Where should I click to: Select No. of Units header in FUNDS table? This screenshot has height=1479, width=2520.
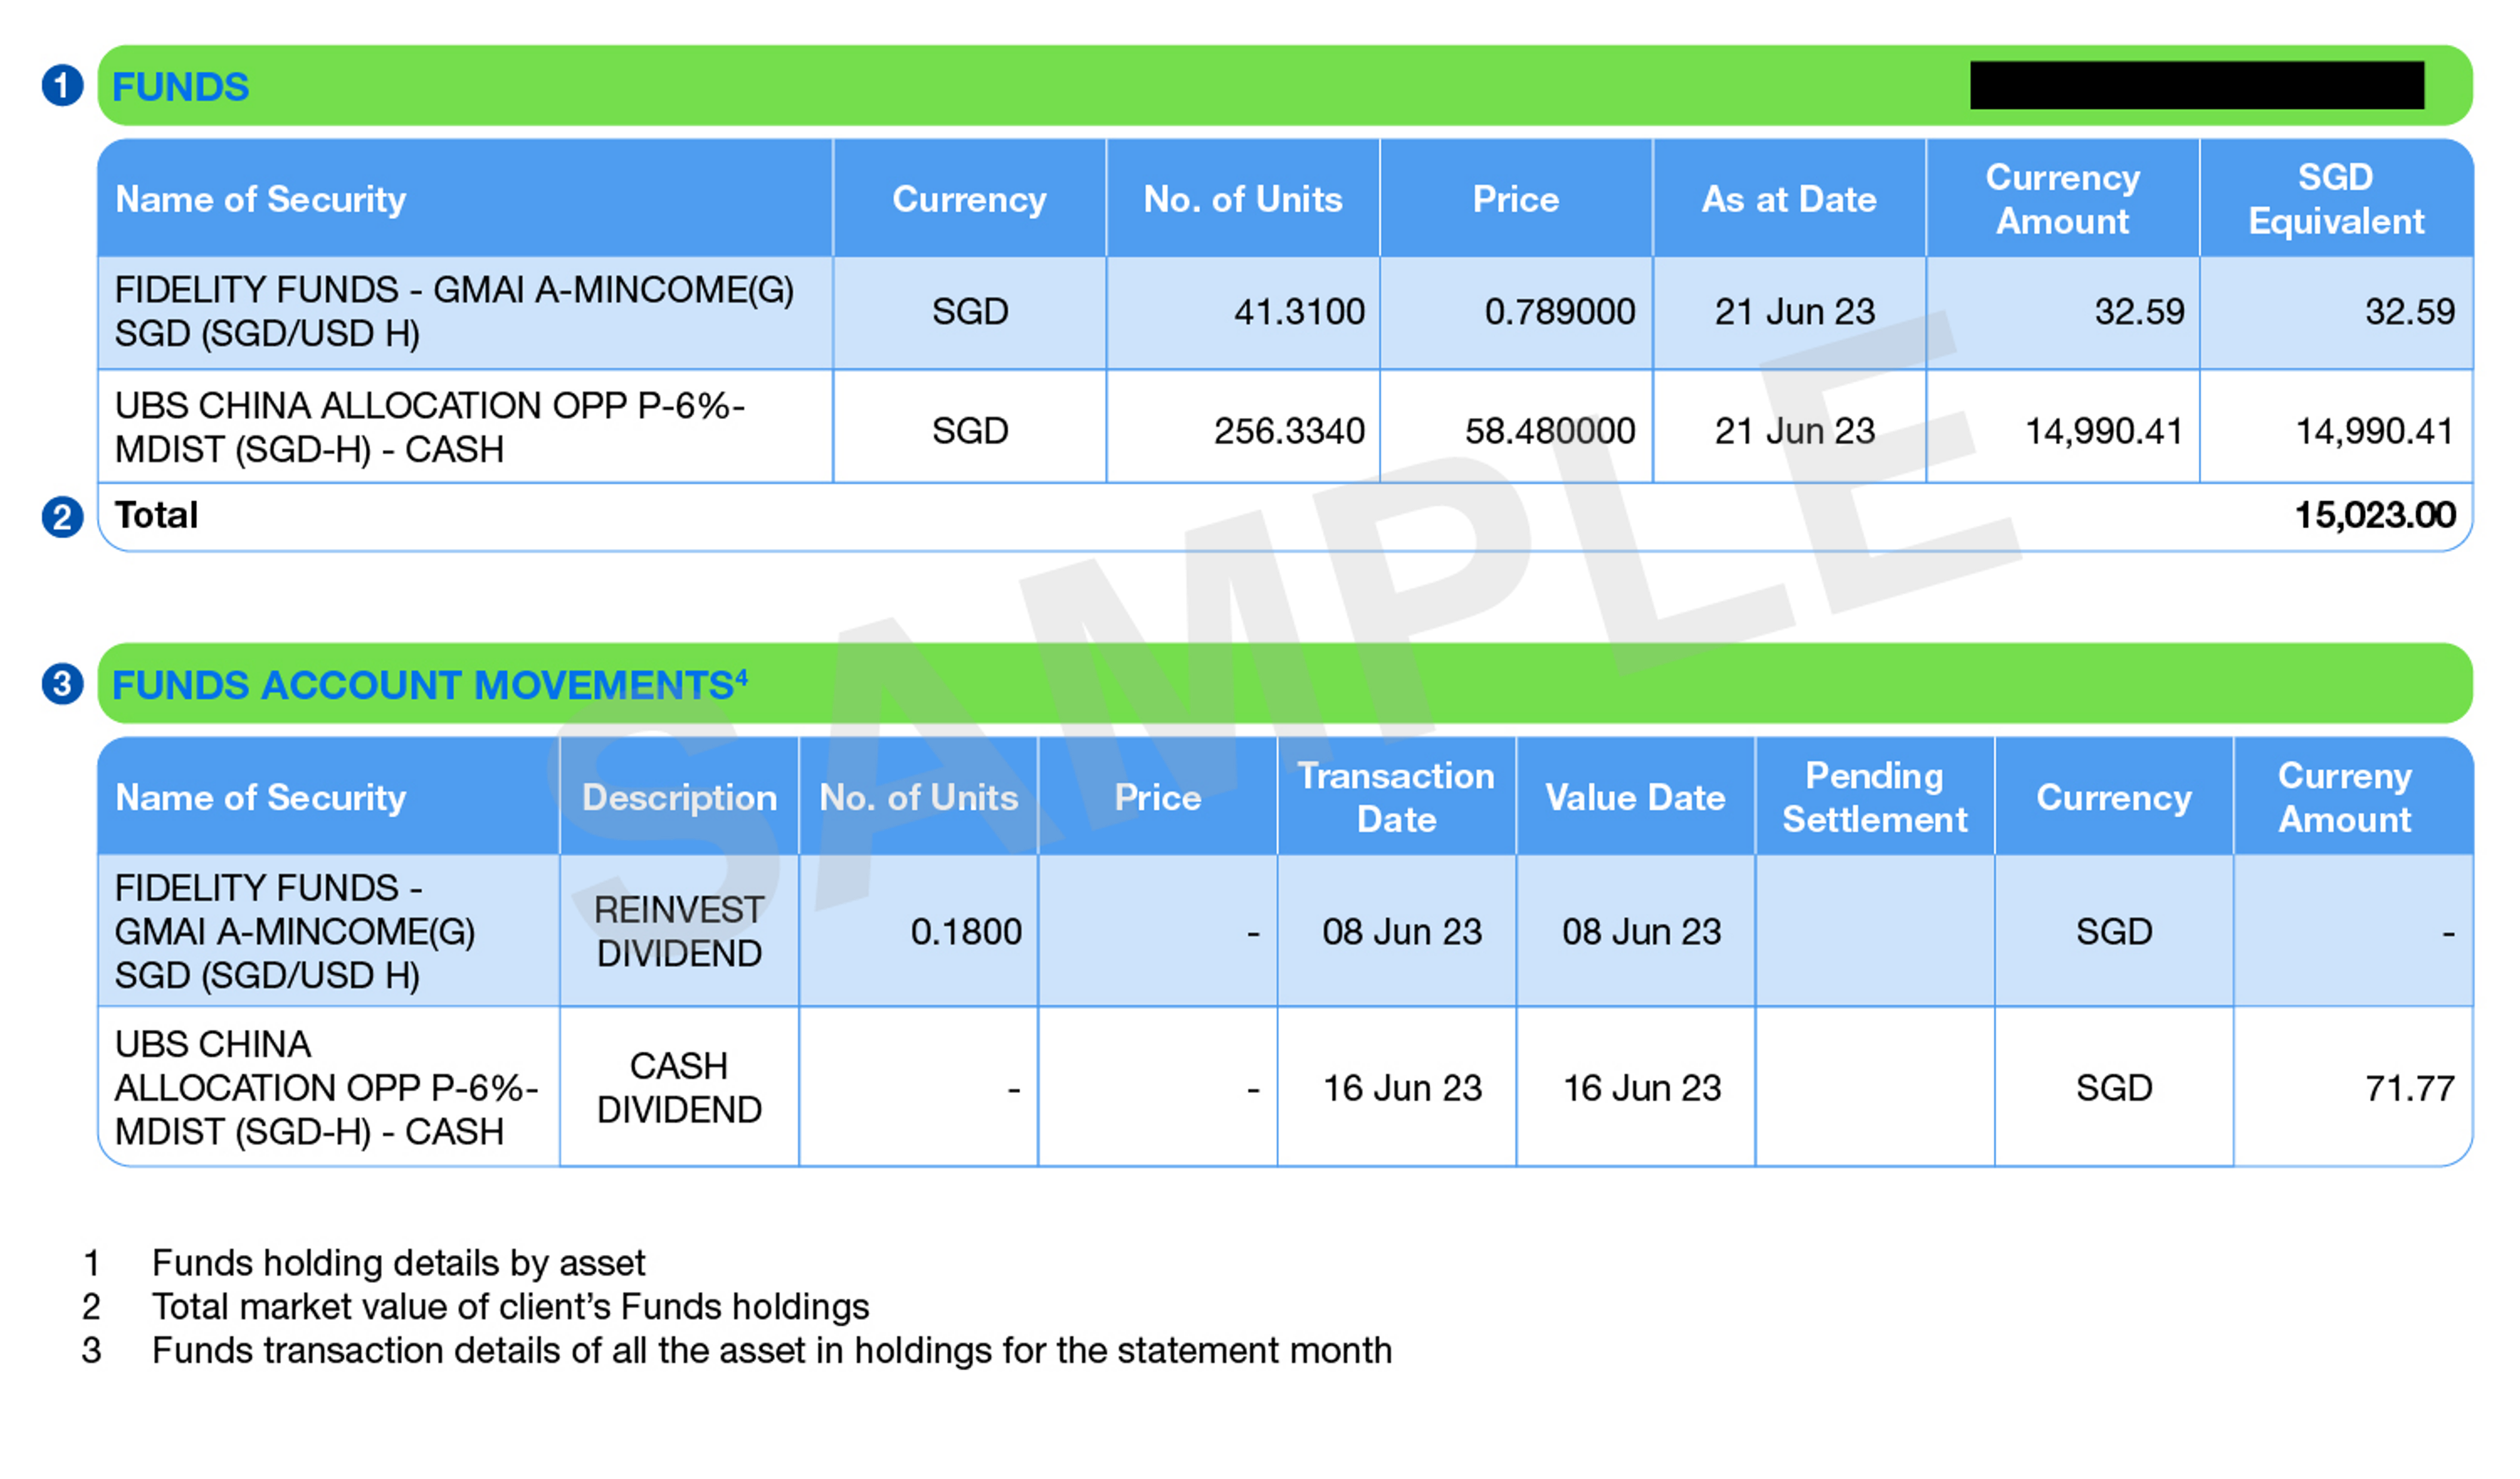pos(1243,199)
